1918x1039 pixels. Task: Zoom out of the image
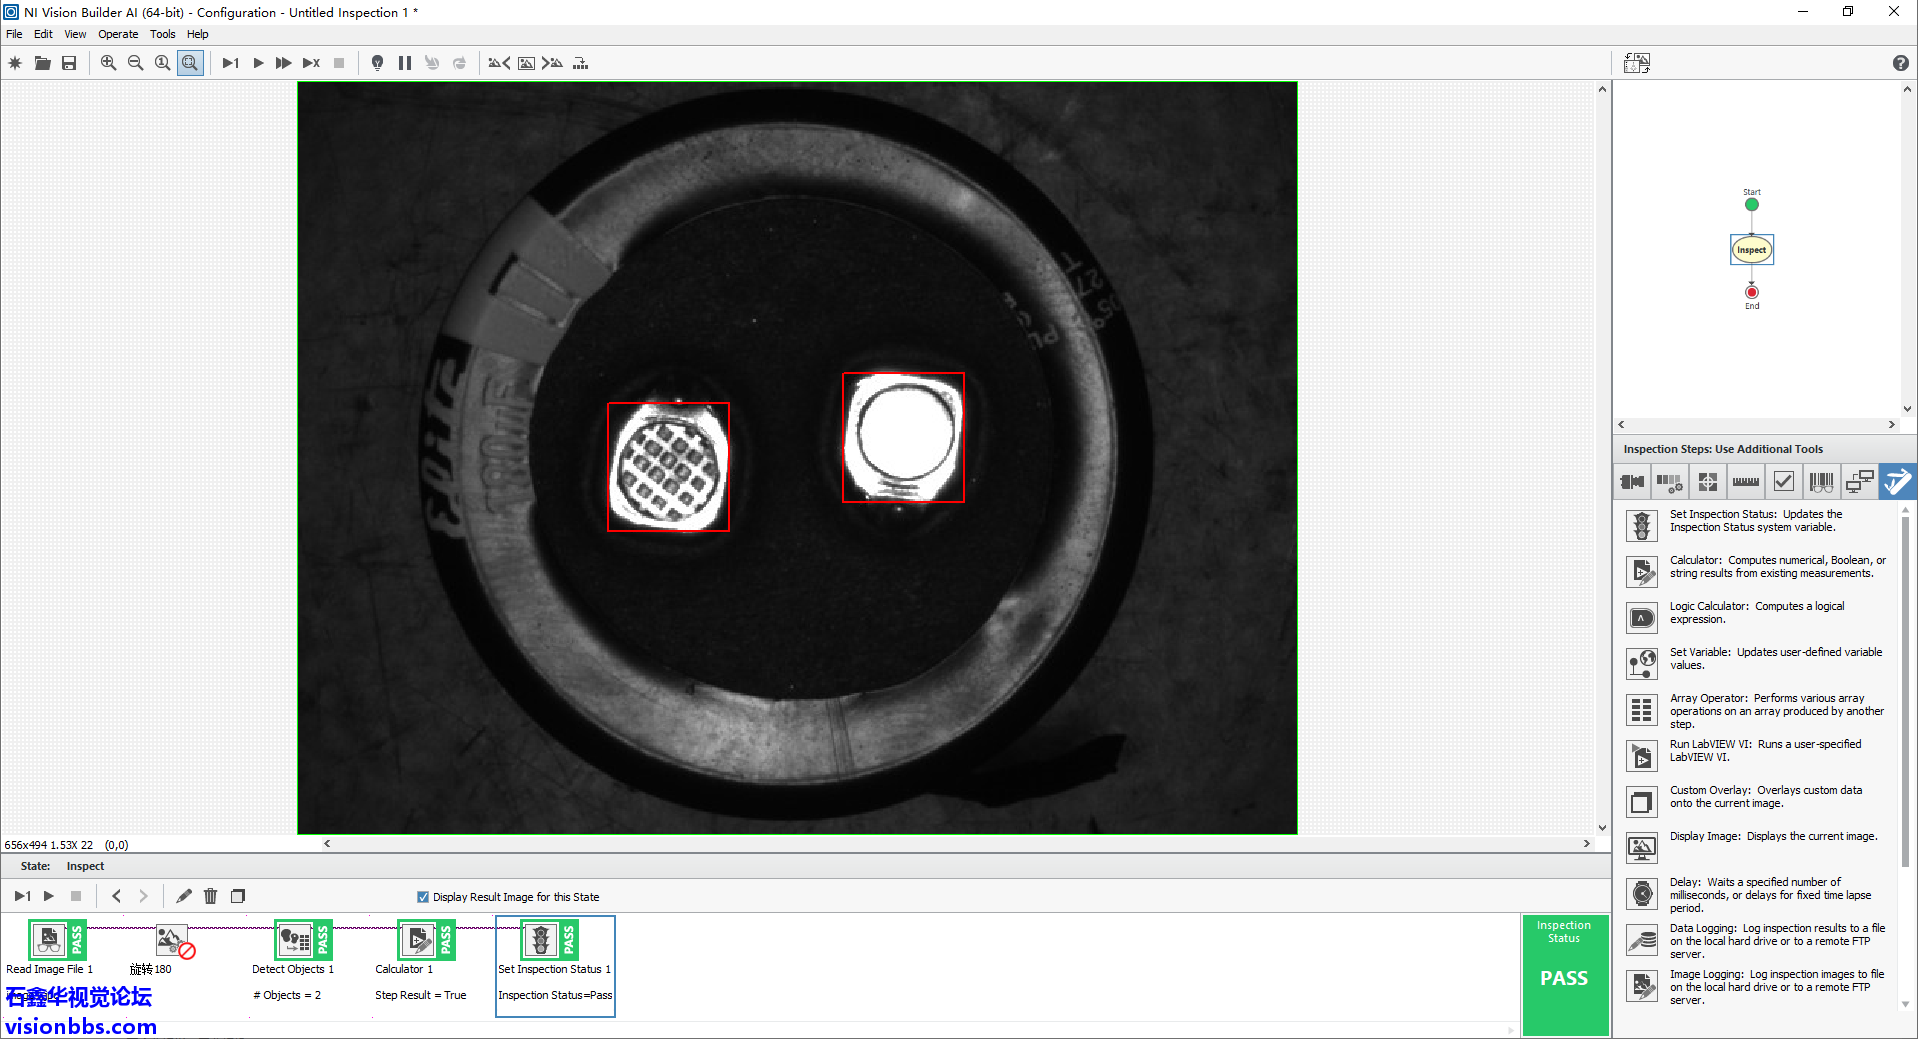(135, 63)
